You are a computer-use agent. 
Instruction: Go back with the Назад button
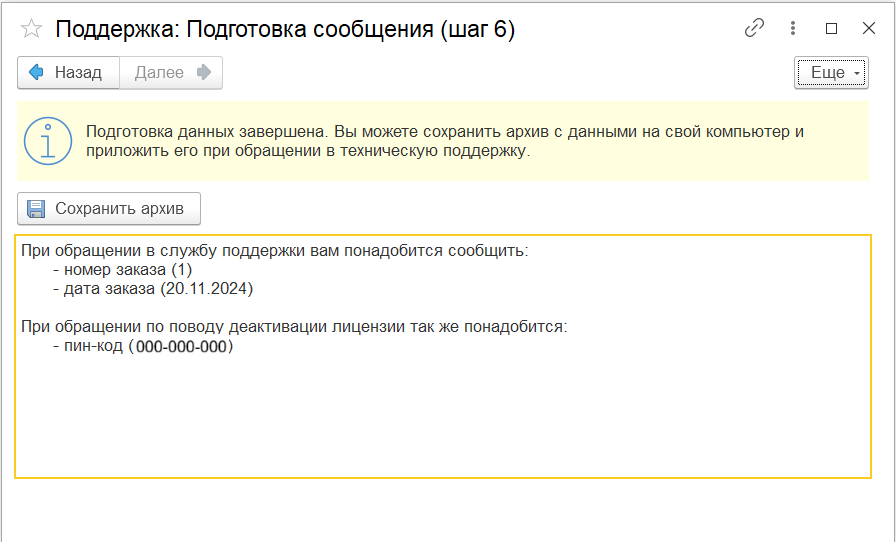point(68,73)
